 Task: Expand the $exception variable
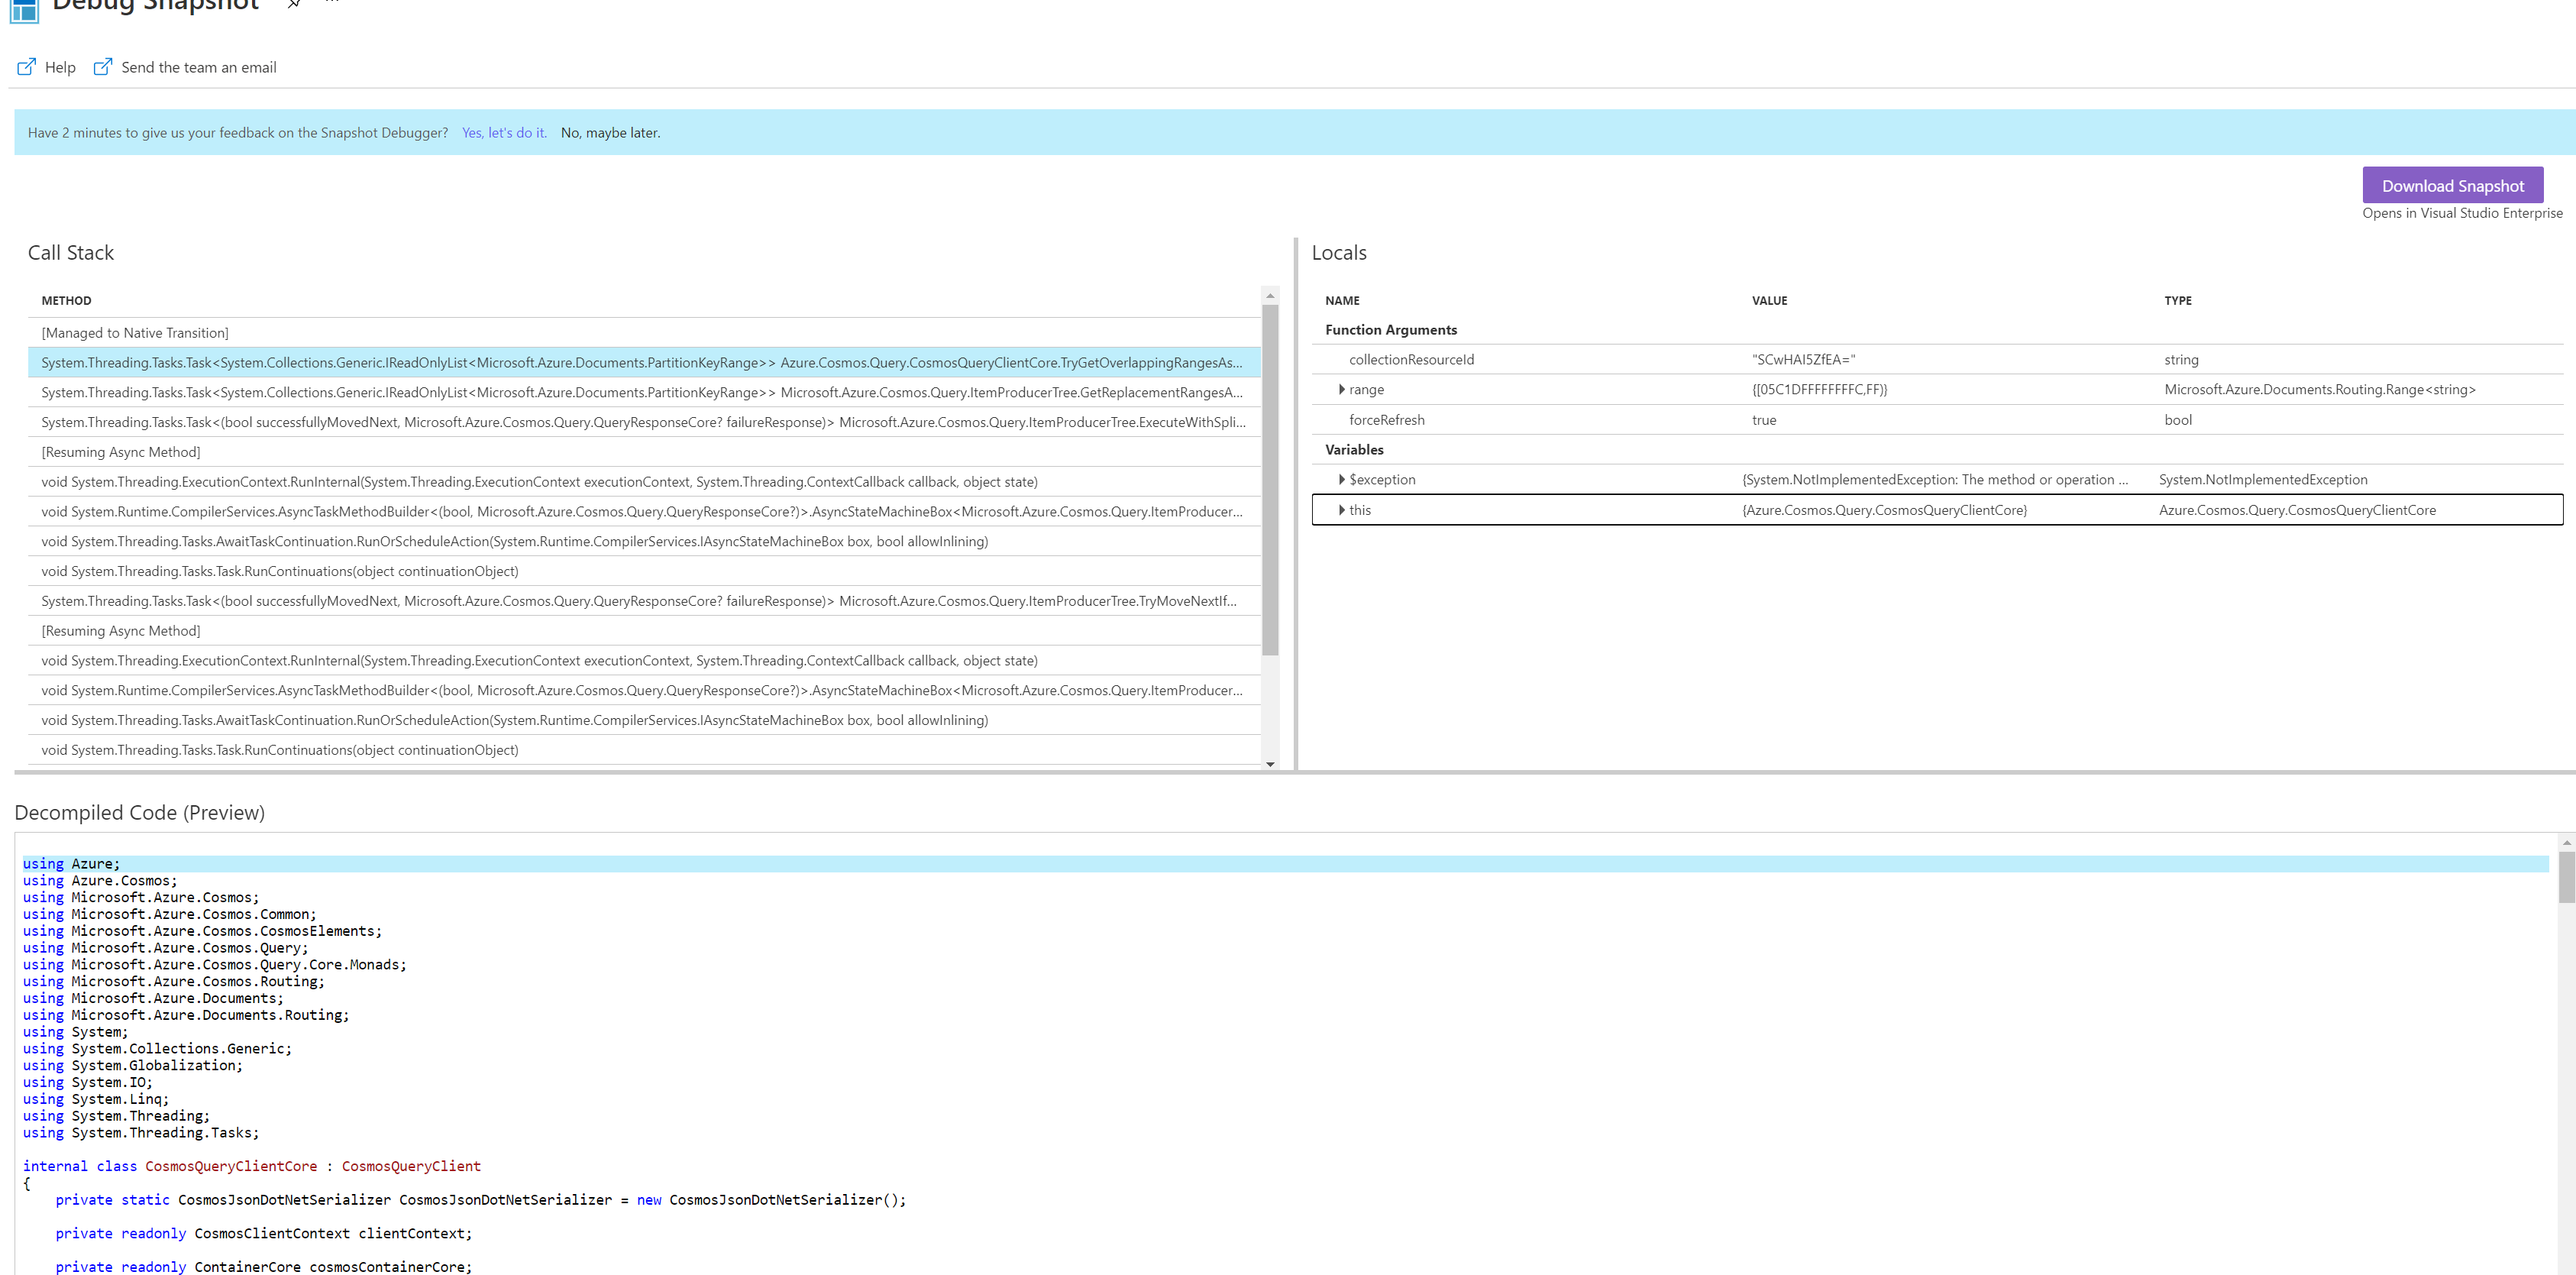click(x=1342, y=479)
